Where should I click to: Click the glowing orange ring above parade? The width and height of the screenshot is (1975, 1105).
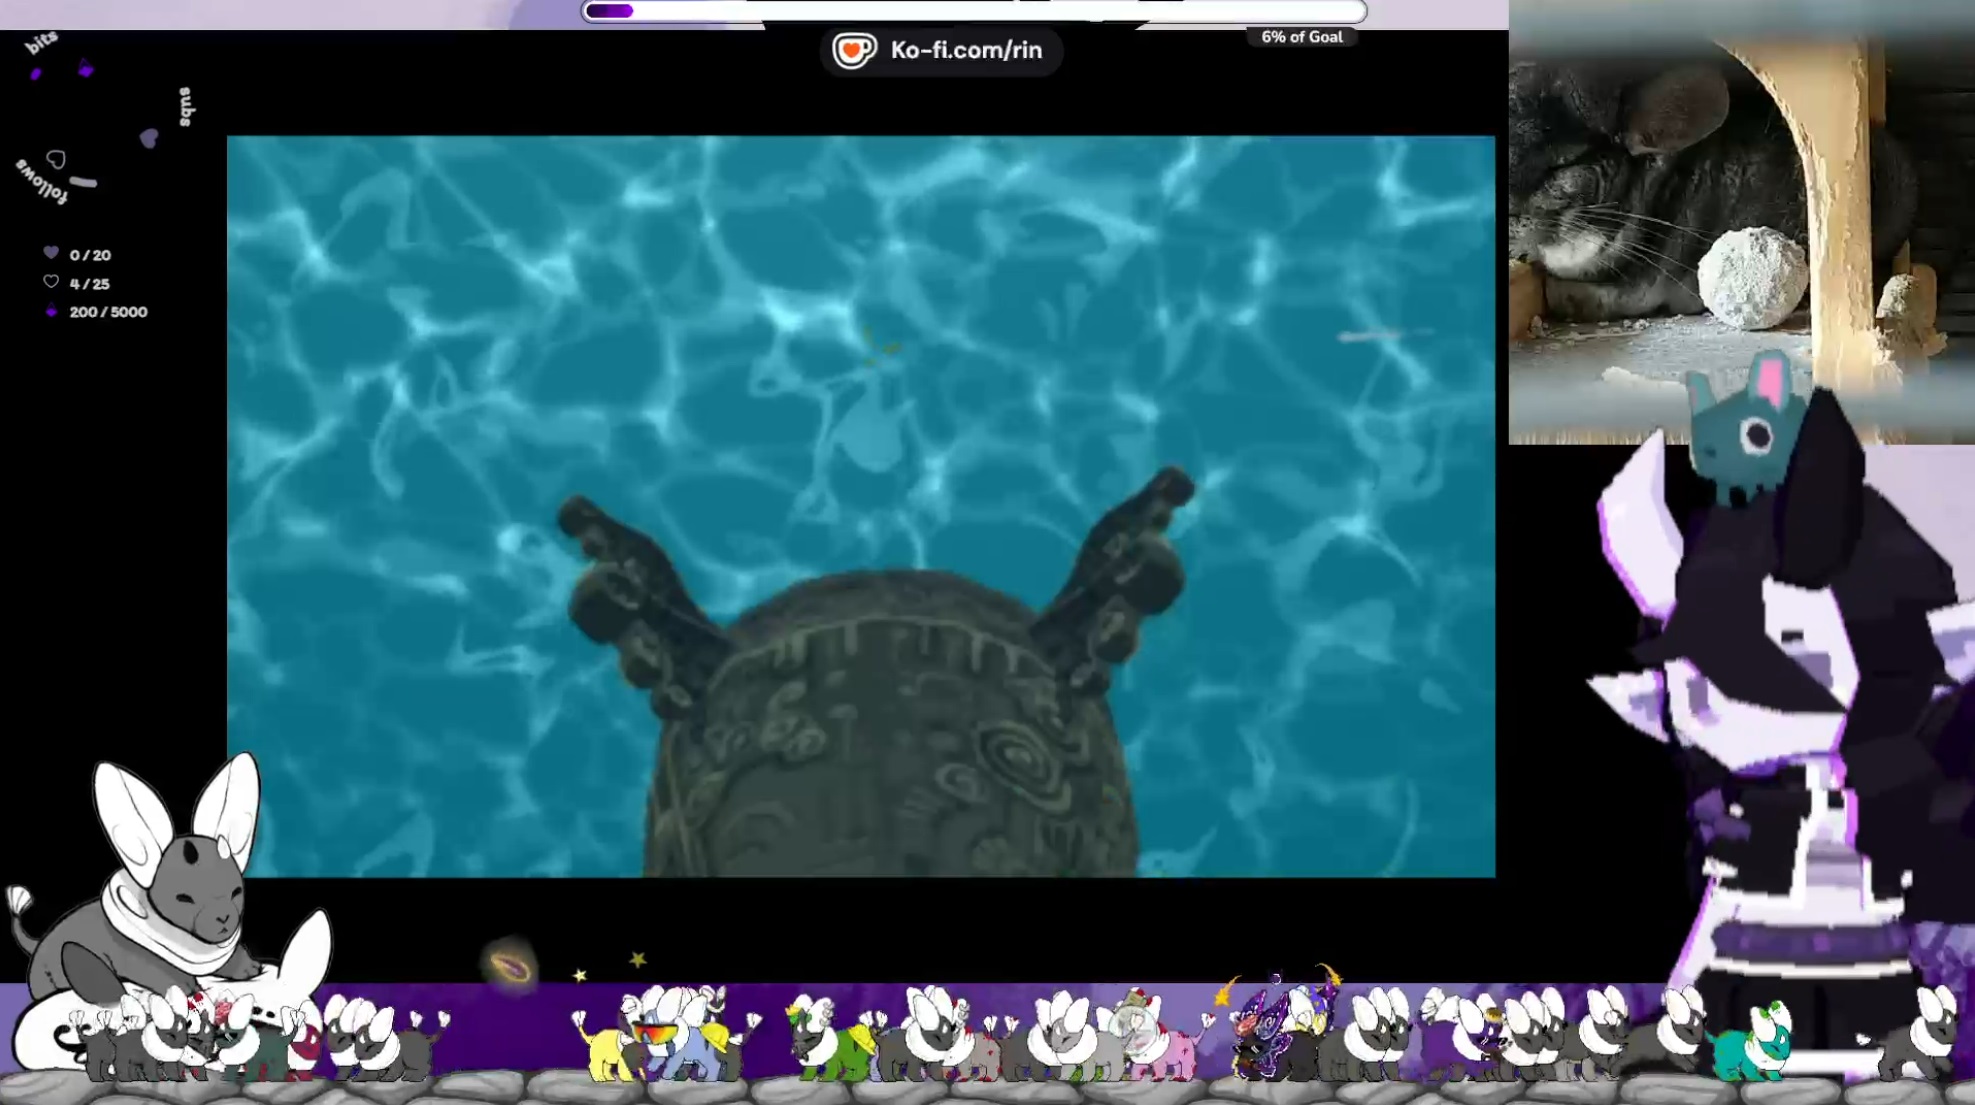coord(511,966)
